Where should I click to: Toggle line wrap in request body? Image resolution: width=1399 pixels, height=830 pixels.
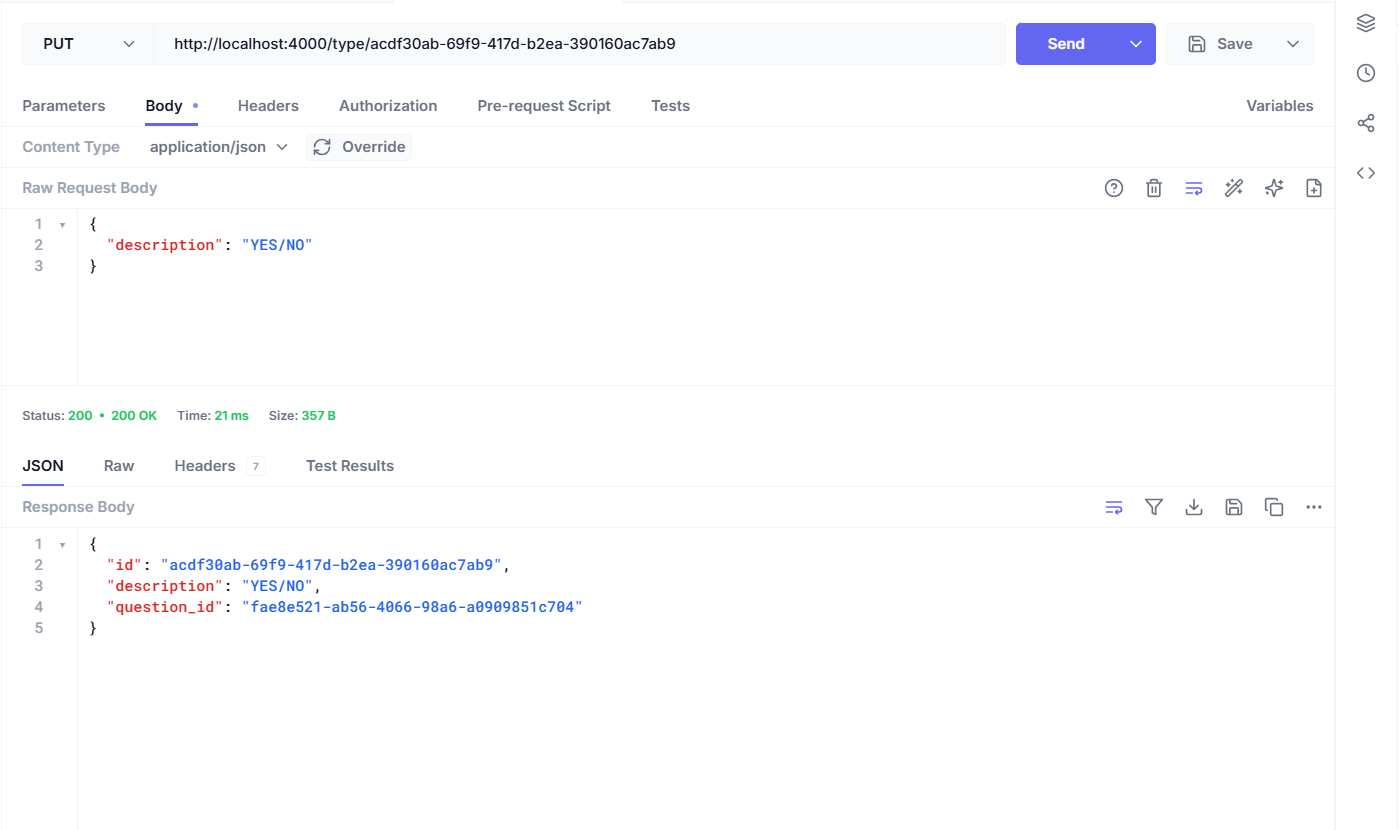(1193, 188)
